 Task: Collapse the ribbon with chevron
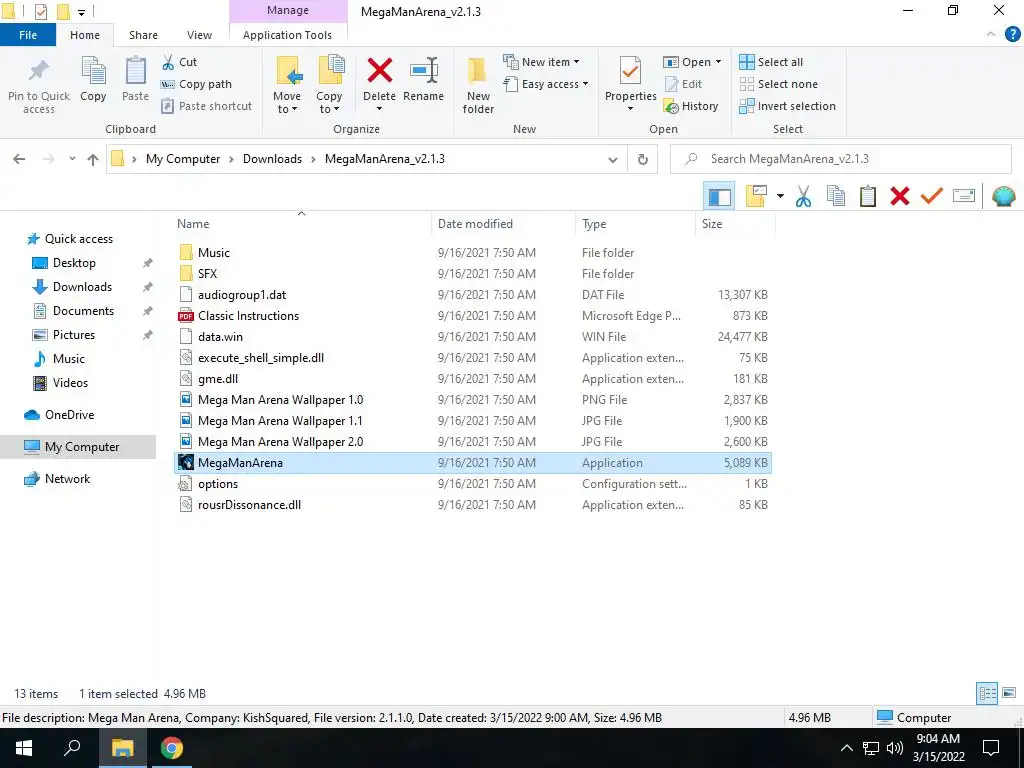pos(991,34)
